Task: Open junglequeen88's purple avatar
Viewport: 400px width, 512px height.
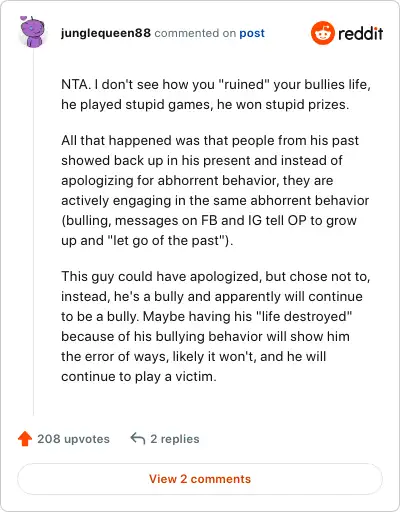Action: point(32,32)
